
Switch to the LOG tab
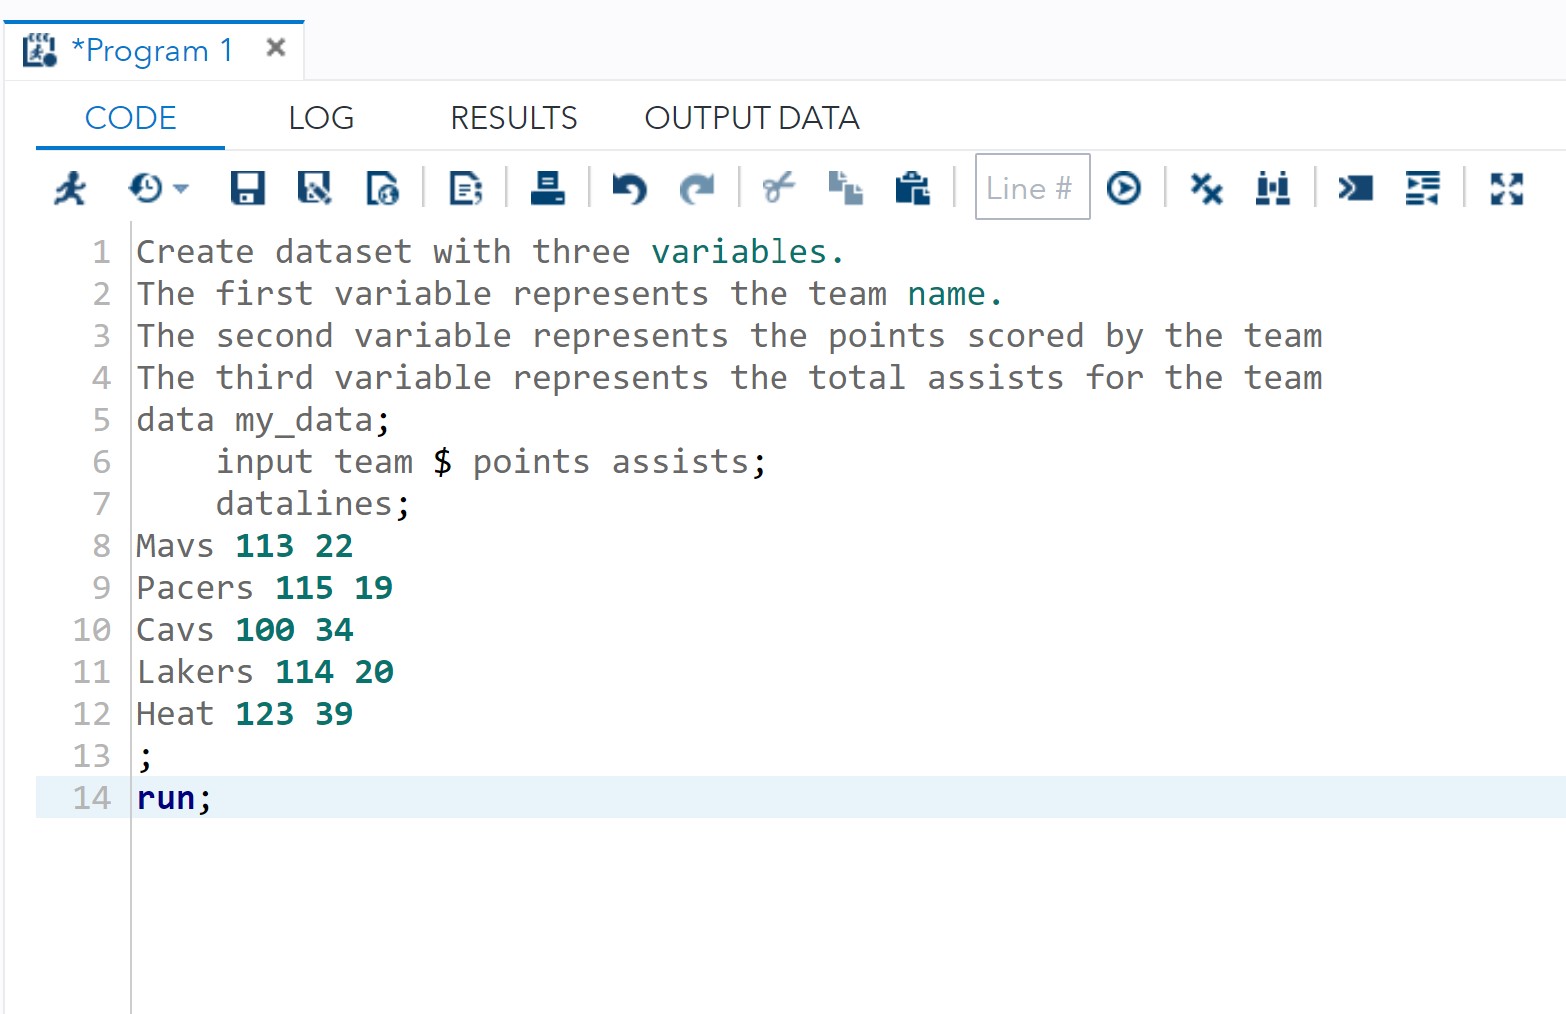tap(320, 117)
